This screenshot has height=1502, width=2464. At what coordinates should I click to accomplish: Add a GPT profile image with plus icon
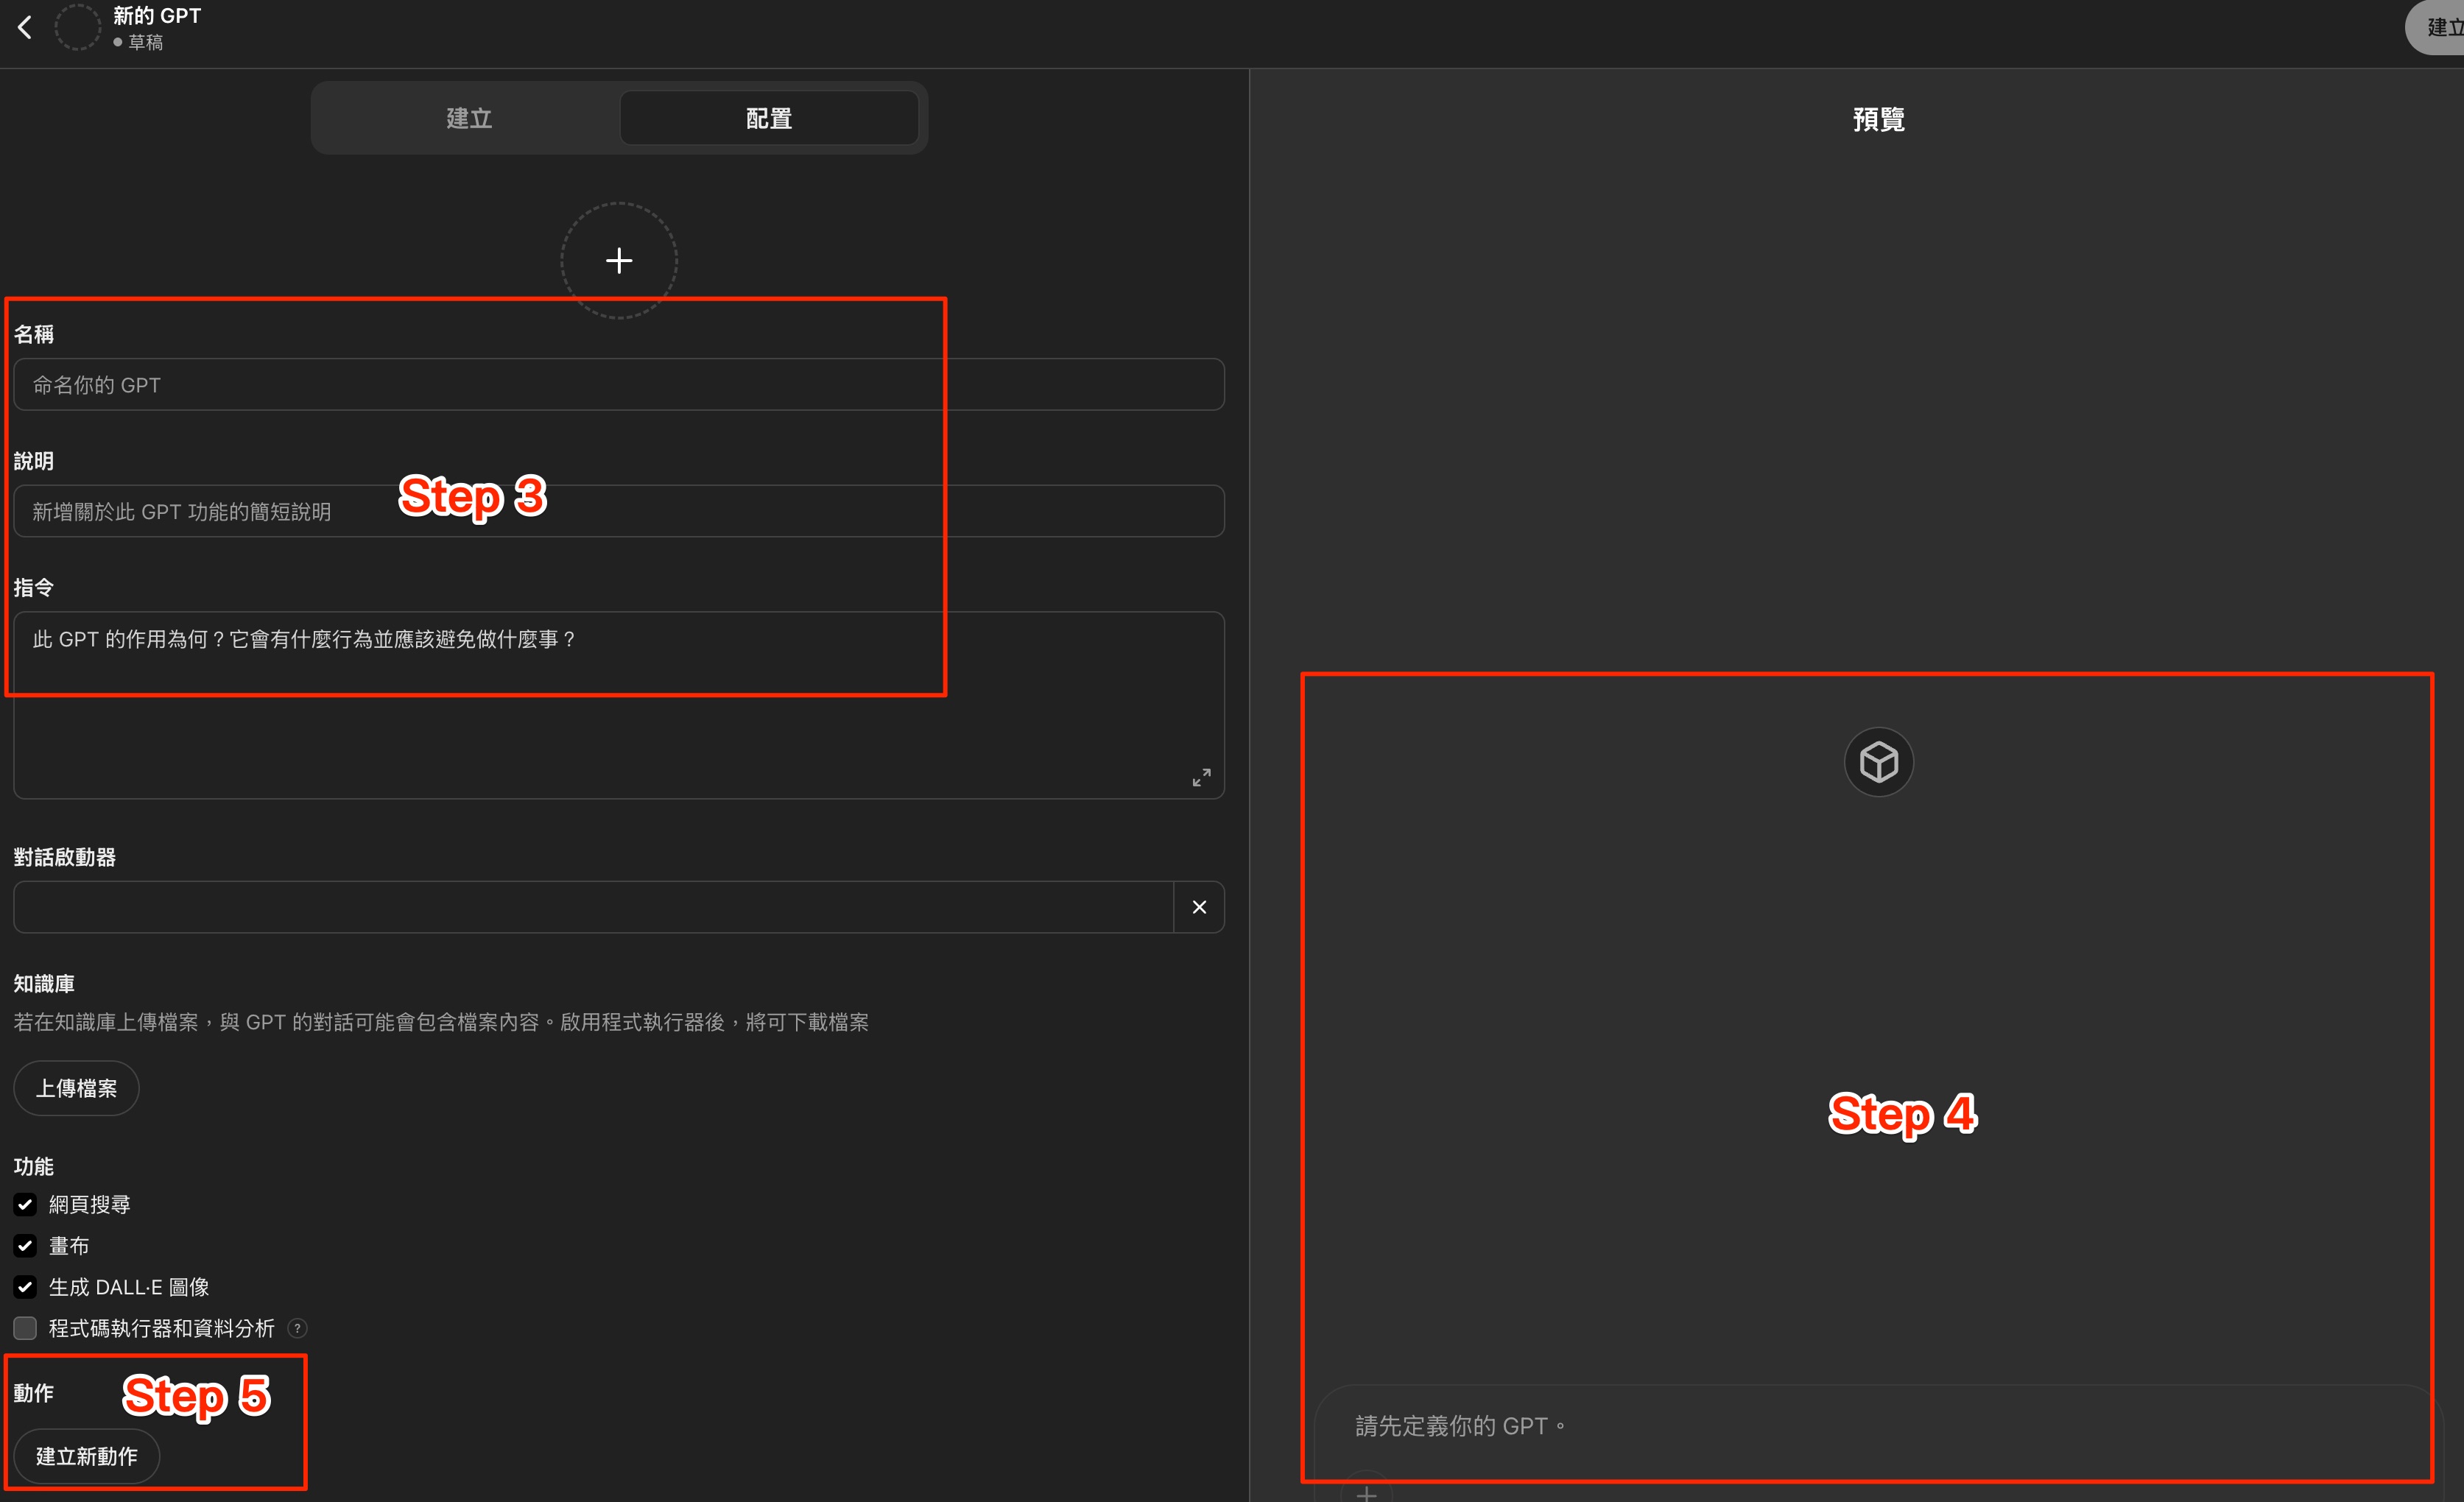(x=619, y=261)
